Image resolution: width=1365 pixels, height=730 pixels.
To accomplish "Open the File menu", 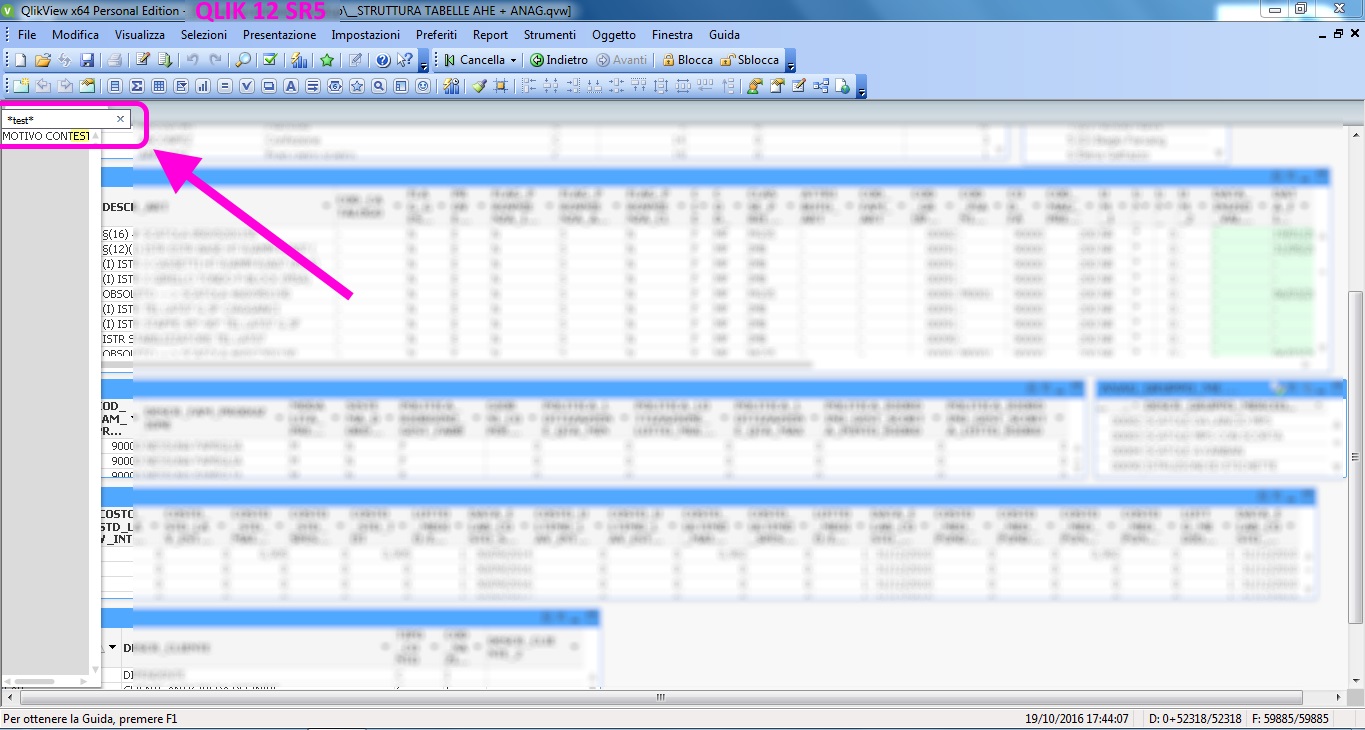I will pos(27,34).
